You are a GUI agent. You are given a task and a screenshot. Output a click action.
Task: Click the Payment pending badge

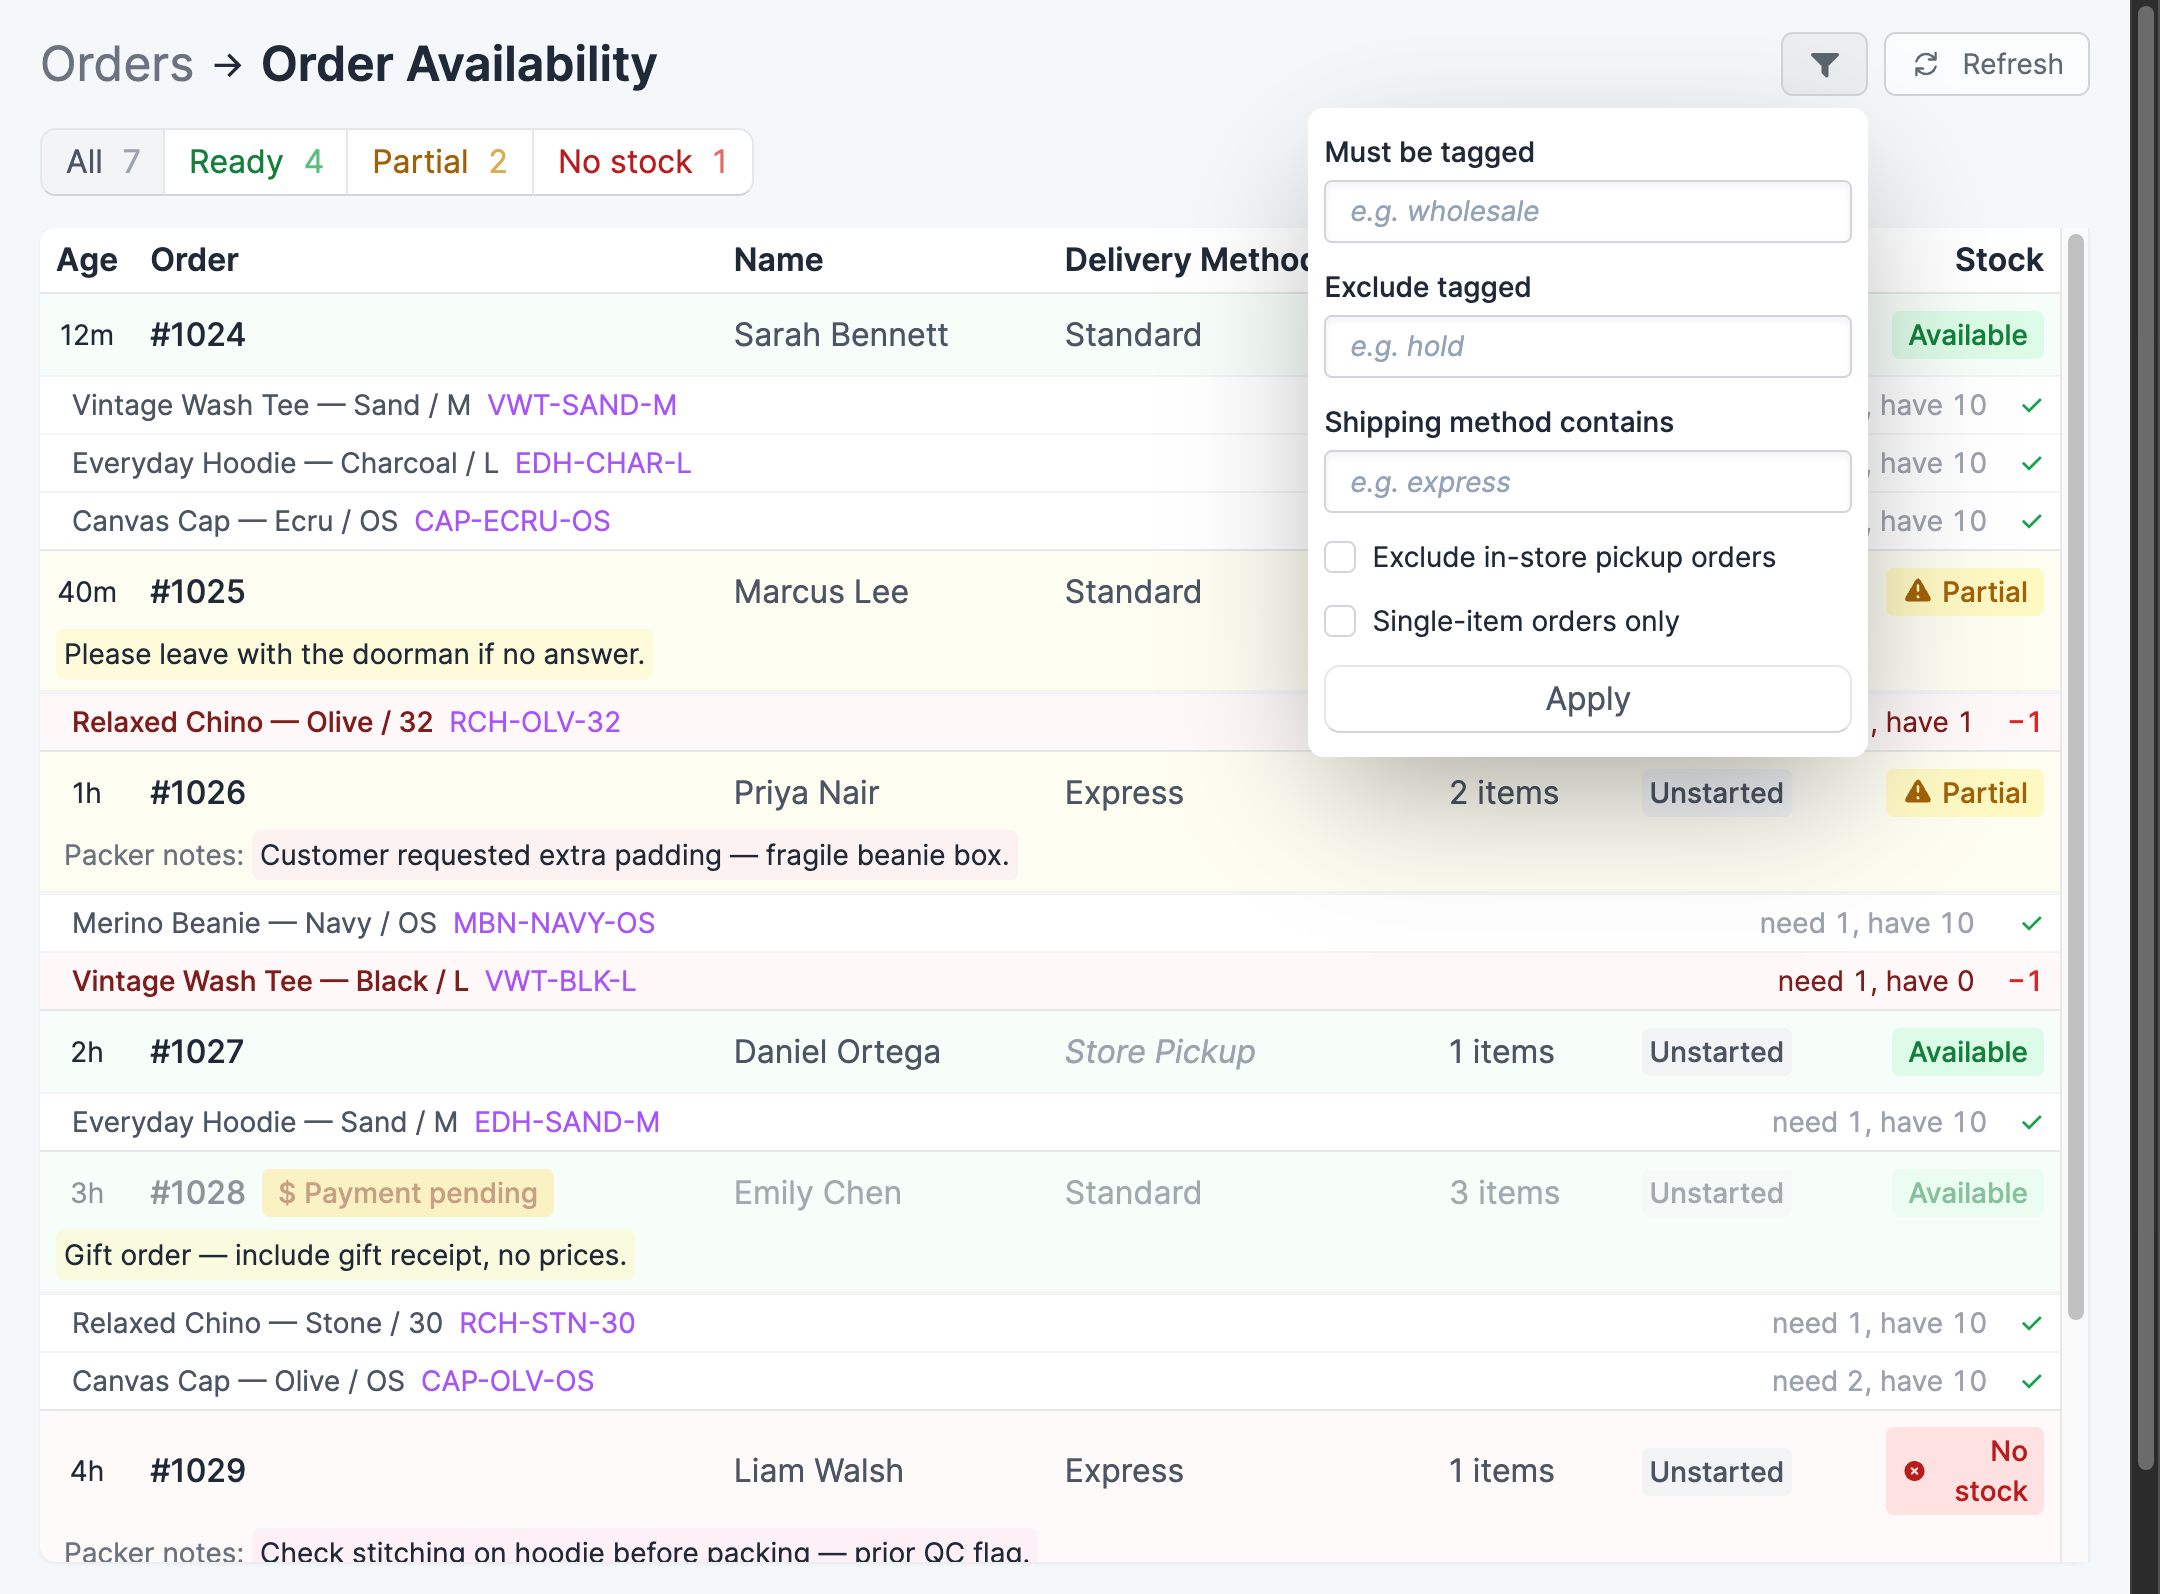click(x=408, y=1193)
